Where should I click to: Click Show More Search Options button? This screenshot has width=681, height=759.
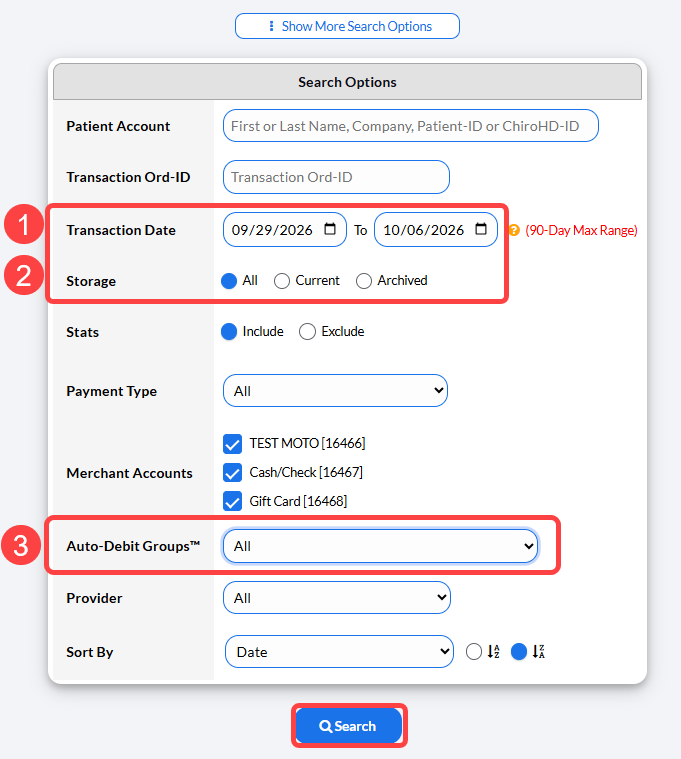348,26
